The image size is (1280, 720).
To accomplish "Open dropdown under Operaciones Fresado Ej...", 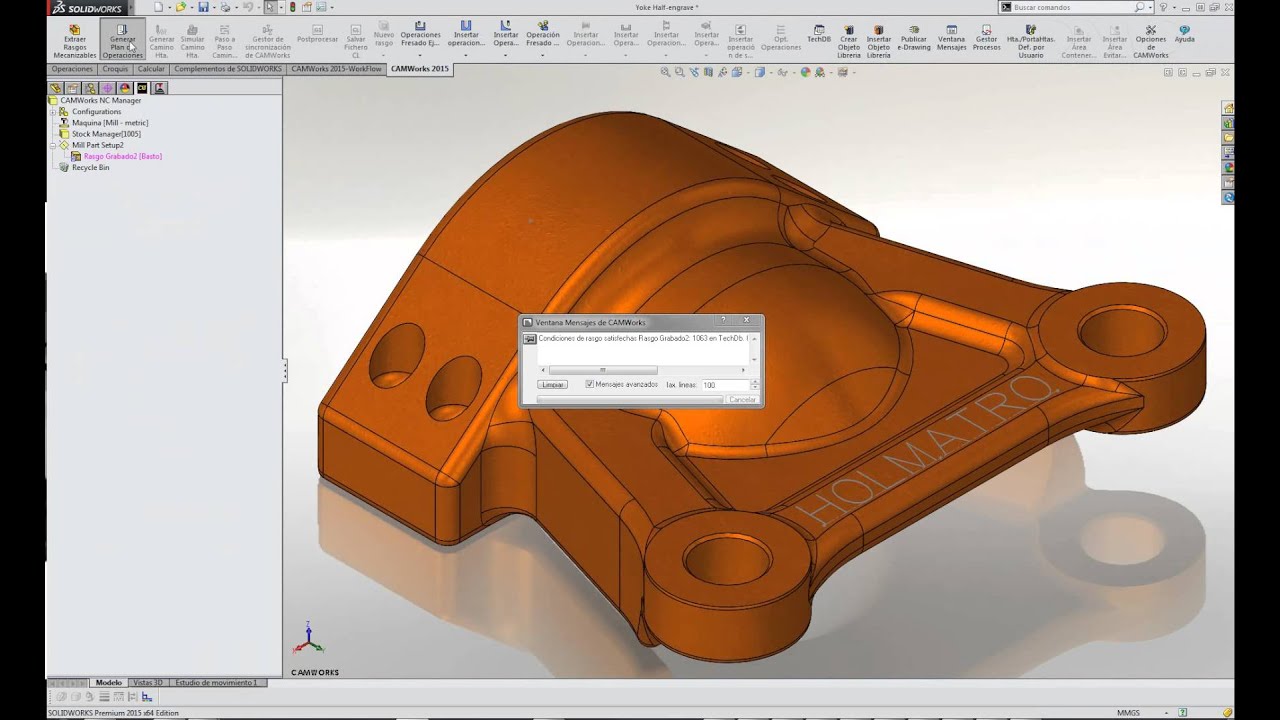I will point(420,55).
